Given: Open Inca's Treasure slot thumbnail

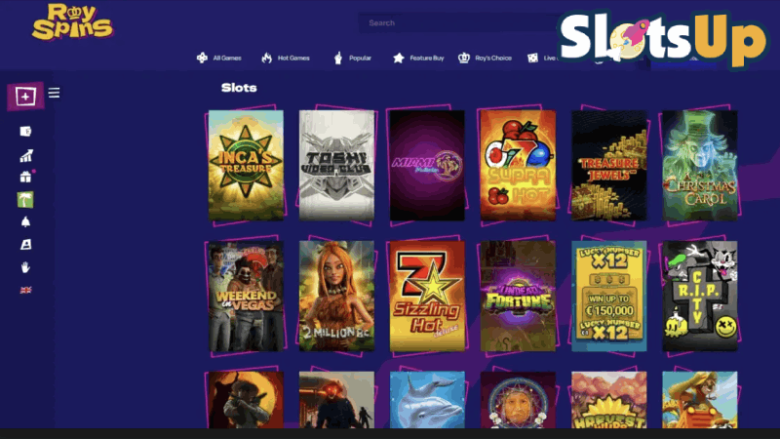Looking at the screenshot, I should (x=246, y=165).
